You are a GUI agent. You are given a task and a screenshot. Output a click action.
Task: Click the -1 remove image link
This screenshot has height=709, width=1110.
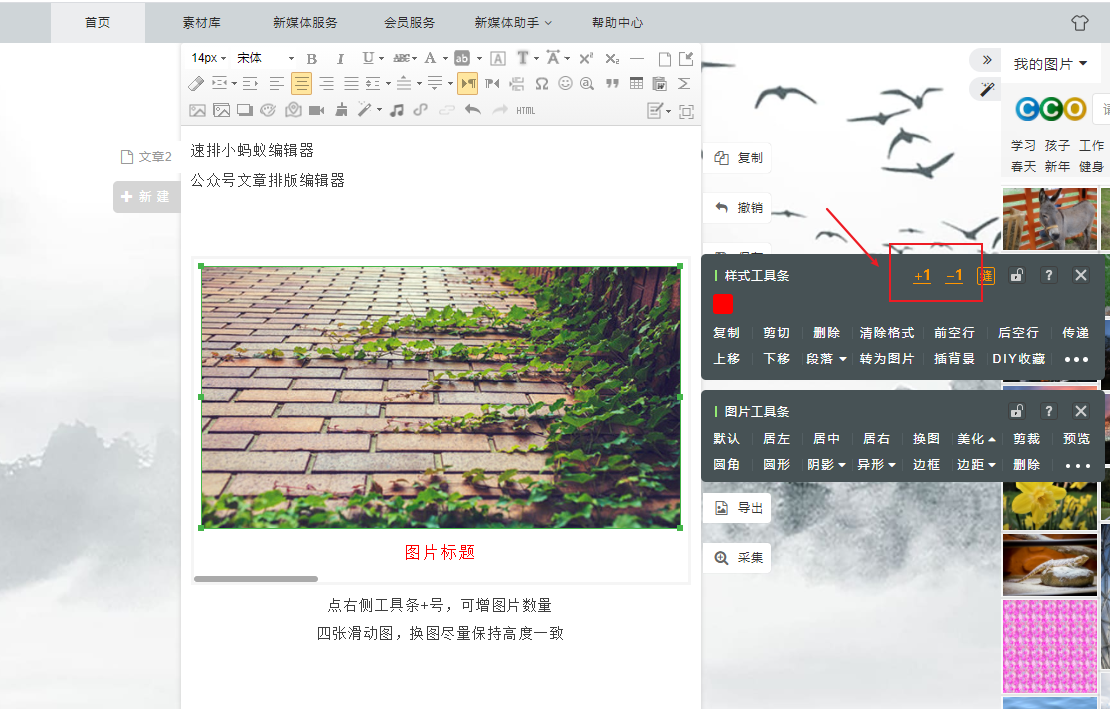tap(954, 276)
